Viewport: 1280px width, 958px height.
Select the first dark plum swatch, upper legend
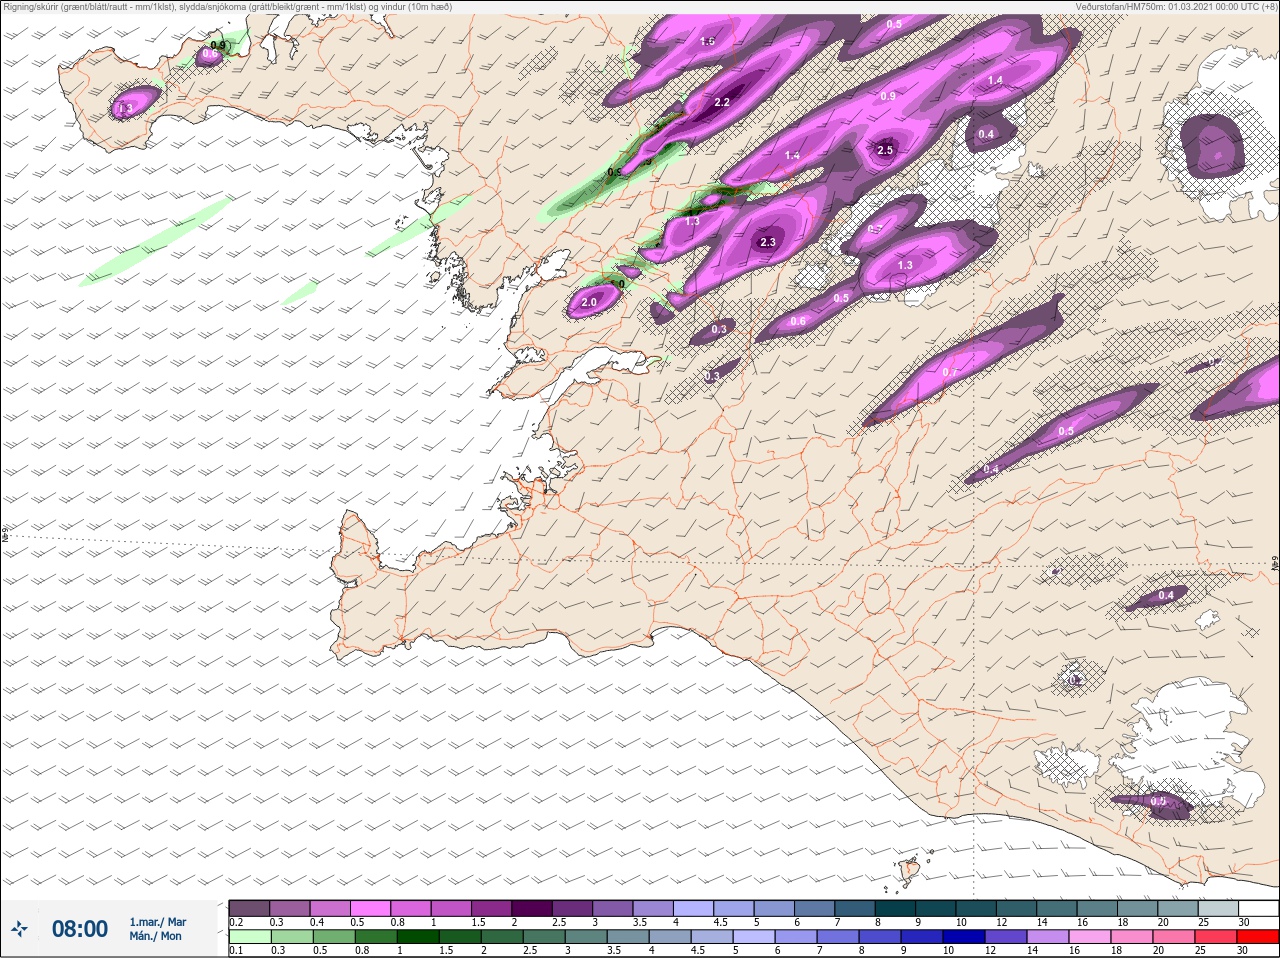(x=249, y=908)
